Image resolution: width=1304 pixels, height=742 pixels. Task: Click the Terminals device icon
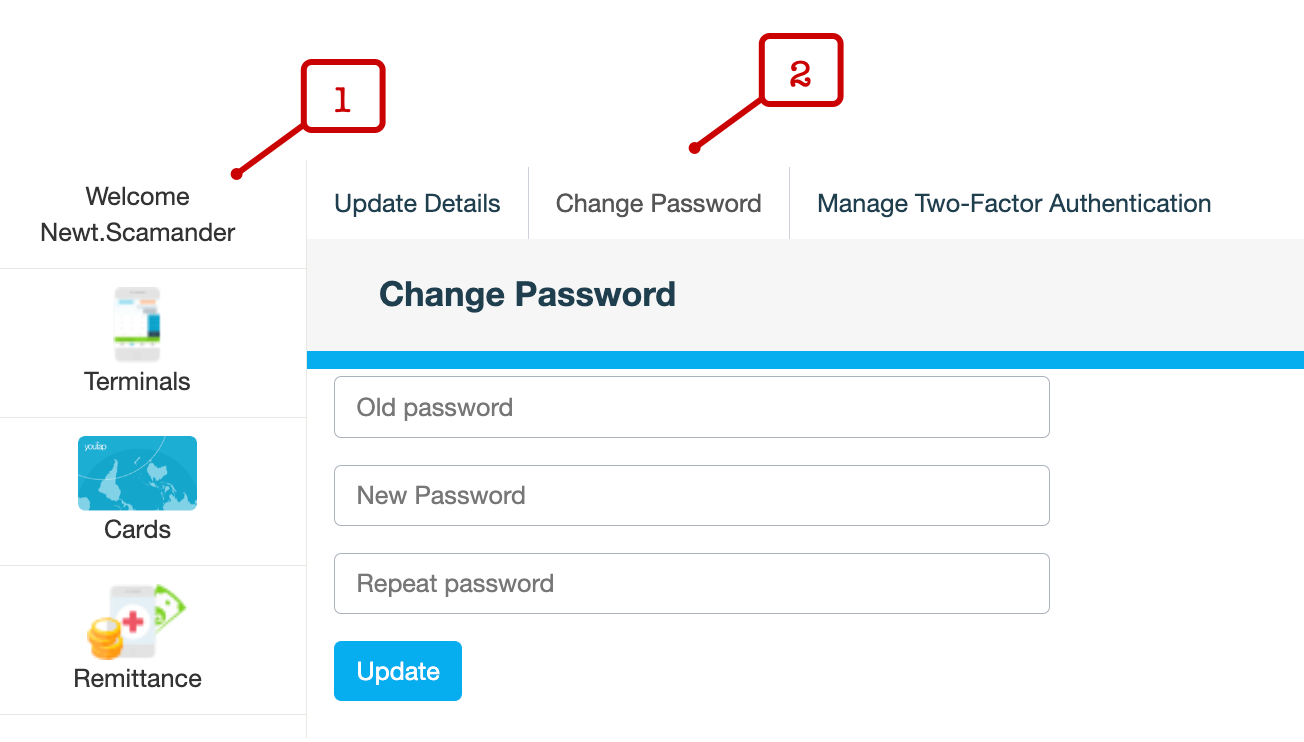pyautogui.click(x=137, y=324)
